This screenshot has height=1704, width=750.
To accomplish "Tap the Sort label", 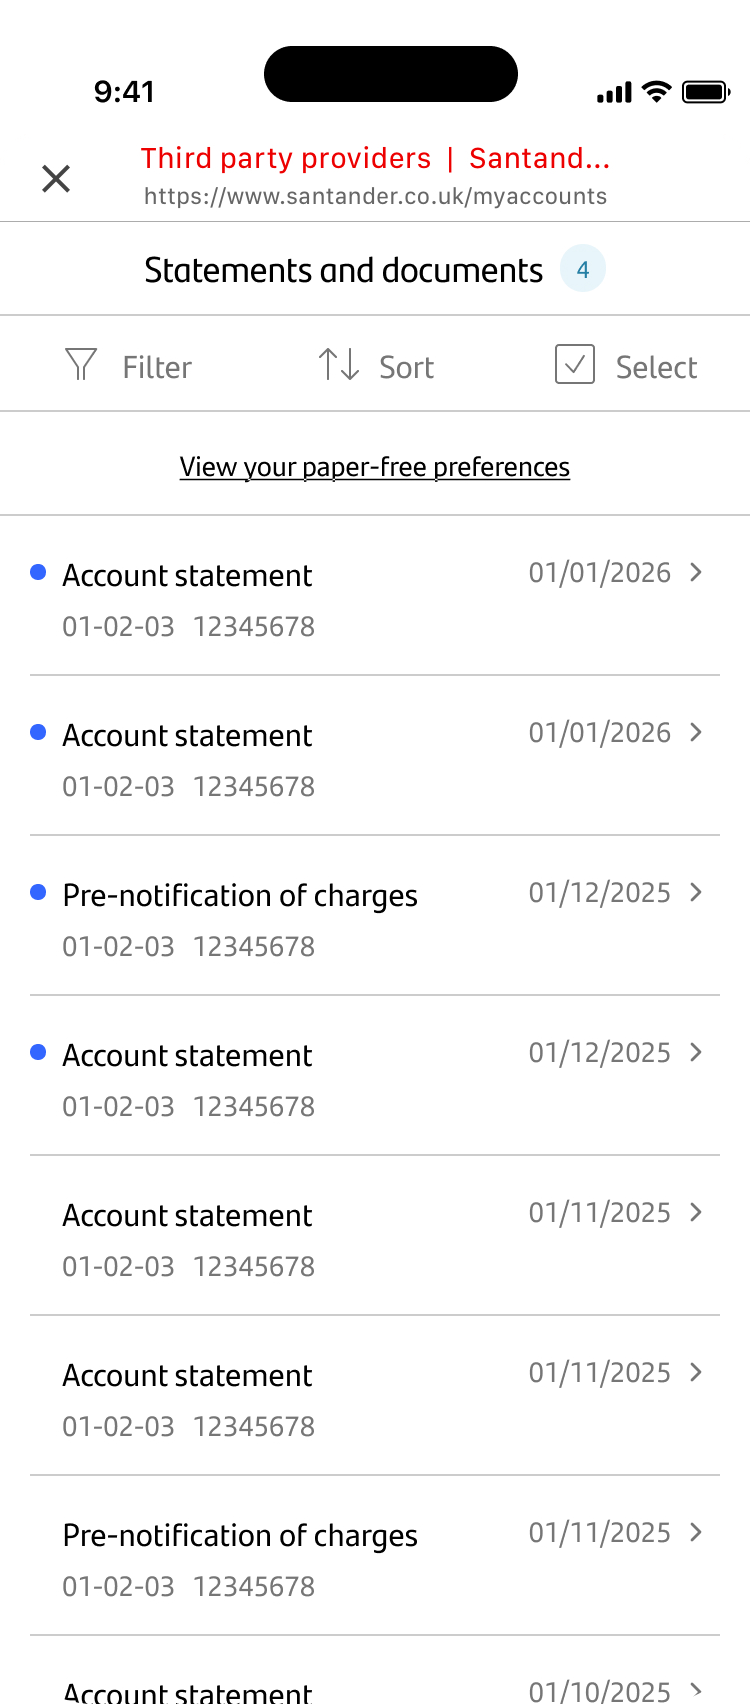I will pyautogui.click(x=406, y=368).
